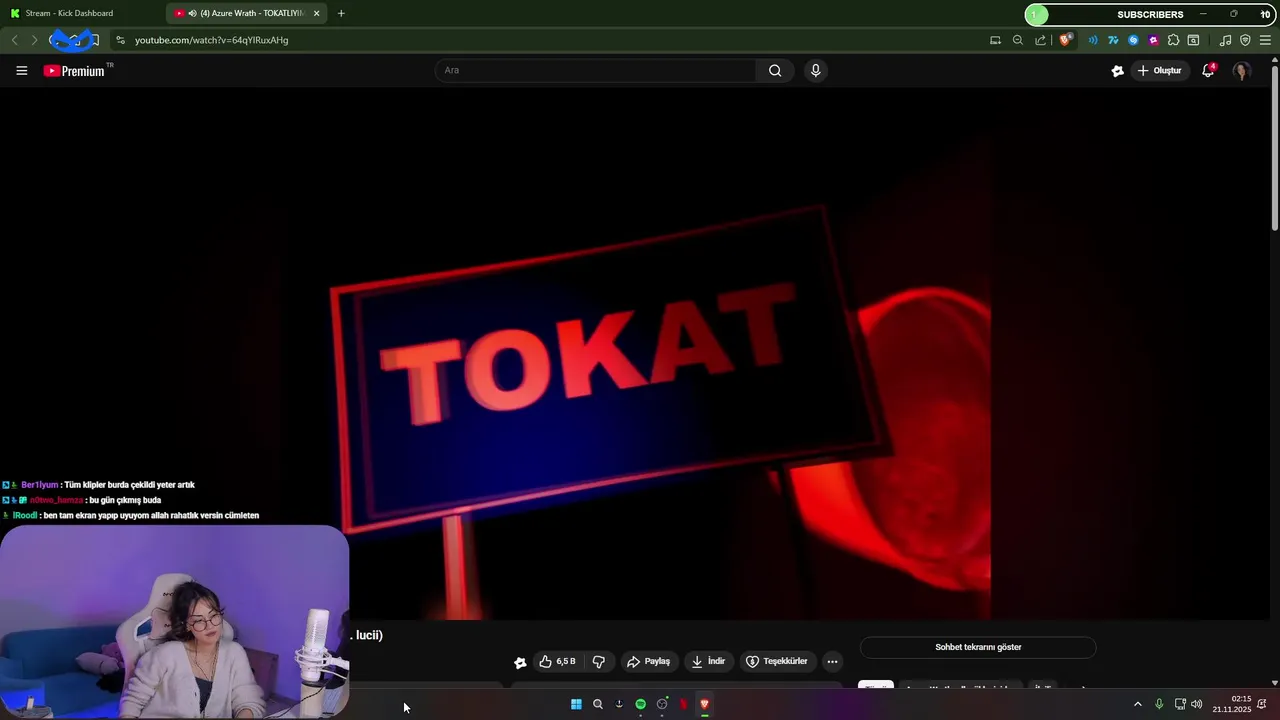Dislike the video with thumbs-down icon
Image resolution: width=1280 pixels, height=720 pixels.
(x=599, y=661)
